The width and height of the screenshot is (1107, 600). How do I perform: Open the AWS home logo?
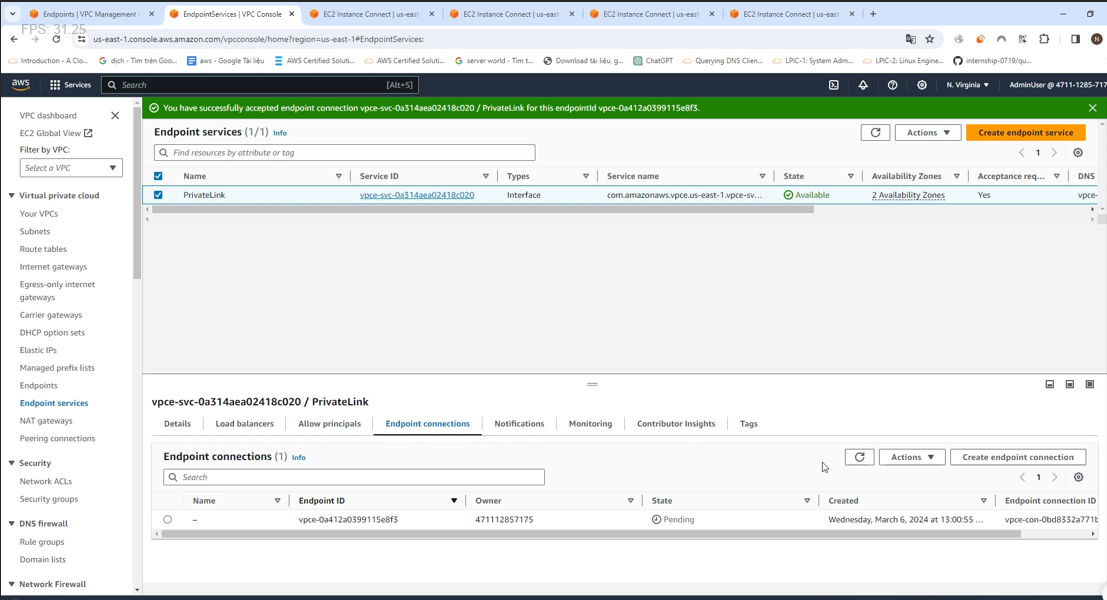click(20, 85)
